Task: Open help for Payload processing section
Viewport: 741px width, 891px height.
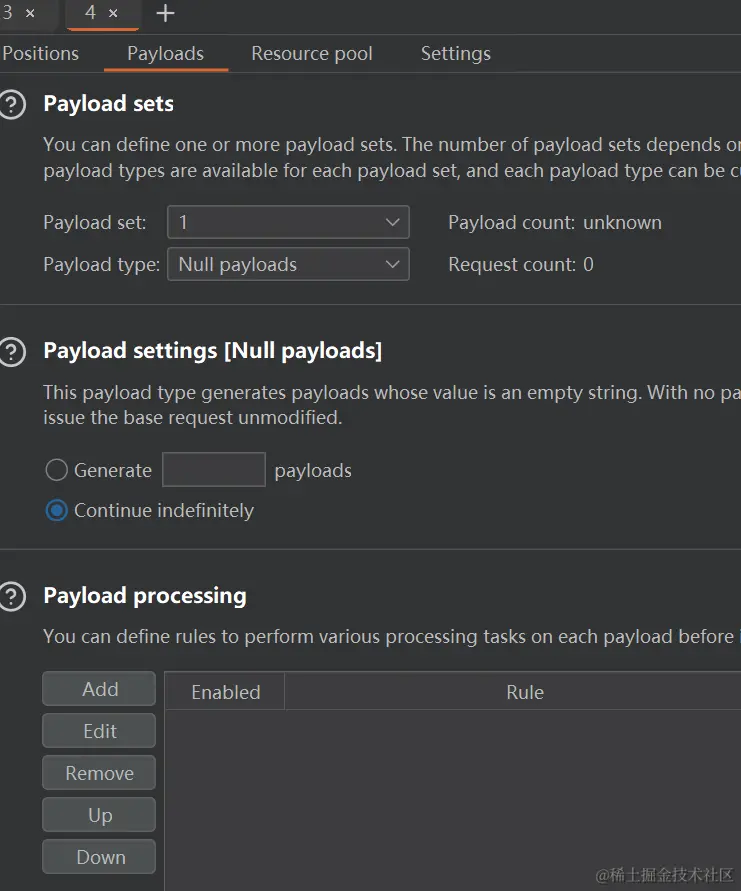Action: pyautogui.click(x=12, y=597)
